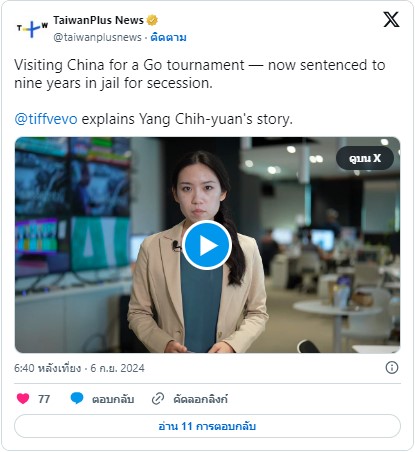Click the คัดลอกลิงก์ copy link label

tap(200, 399)
